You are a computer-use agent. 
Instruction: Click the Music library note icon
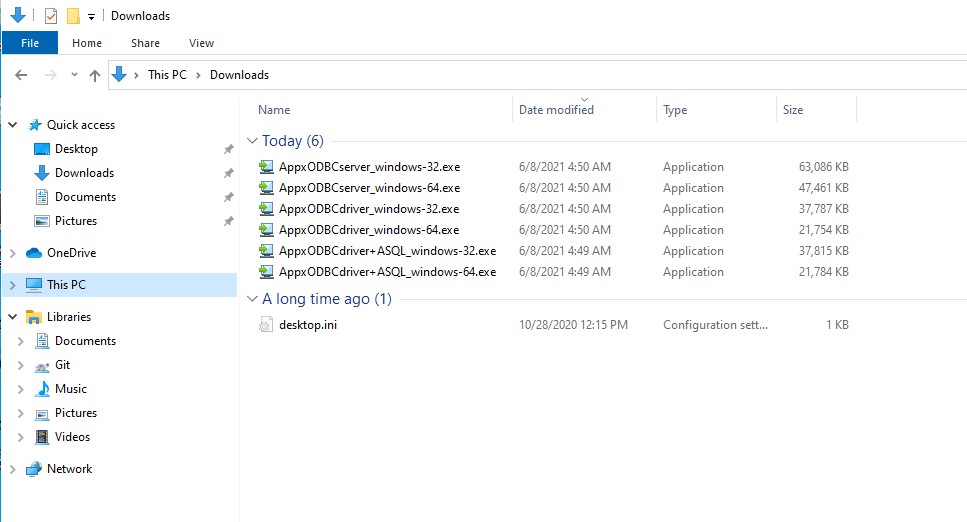coord(43,389)
